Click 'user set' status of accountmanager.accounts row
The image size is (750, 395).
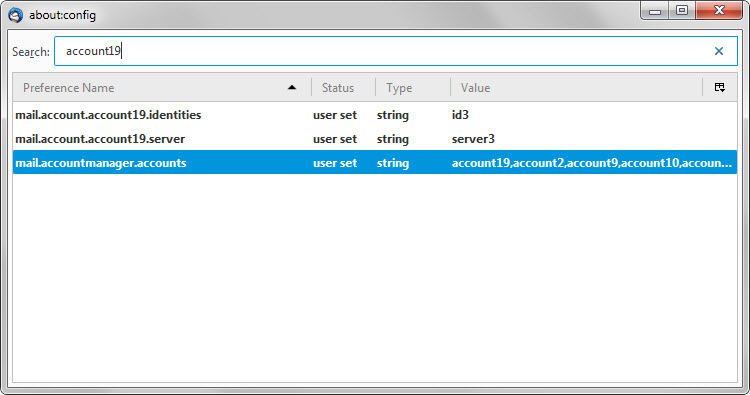[335, 163]
